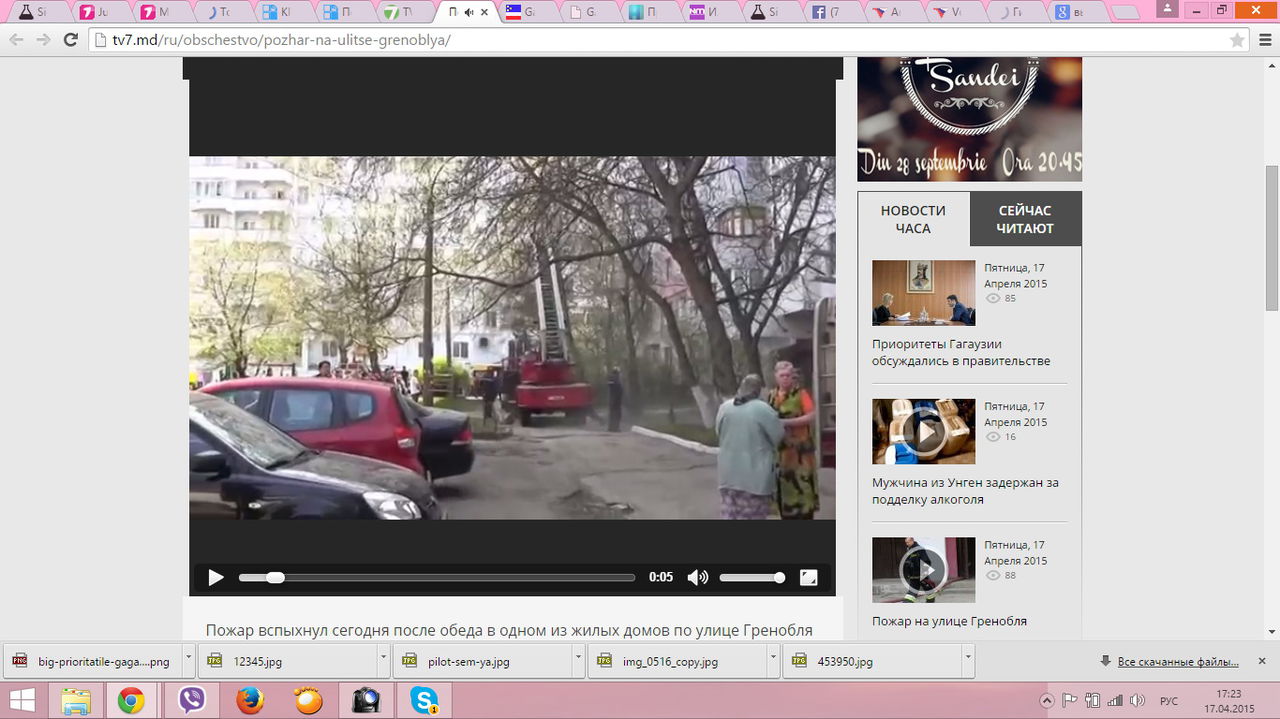Open the battery power tray icon
1280x719 pixels.
[1093, 701]
